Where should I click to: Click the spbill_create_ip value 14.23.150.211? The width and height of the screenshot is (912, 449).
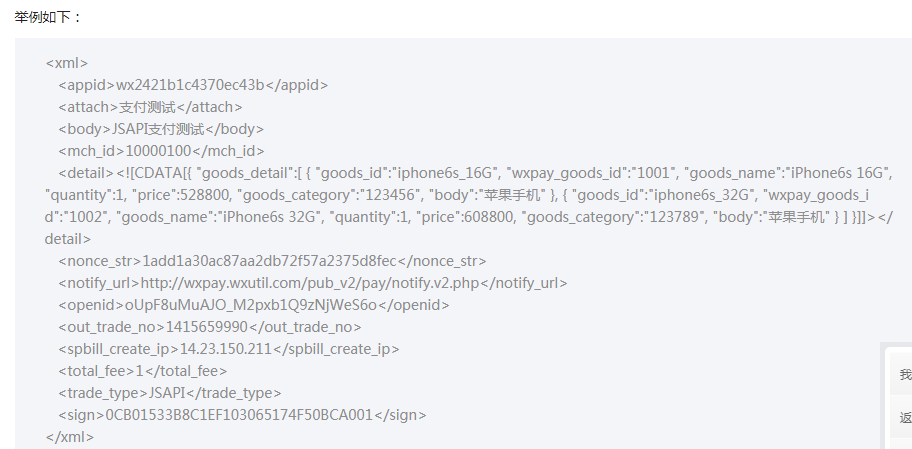[x=225, y=349]
